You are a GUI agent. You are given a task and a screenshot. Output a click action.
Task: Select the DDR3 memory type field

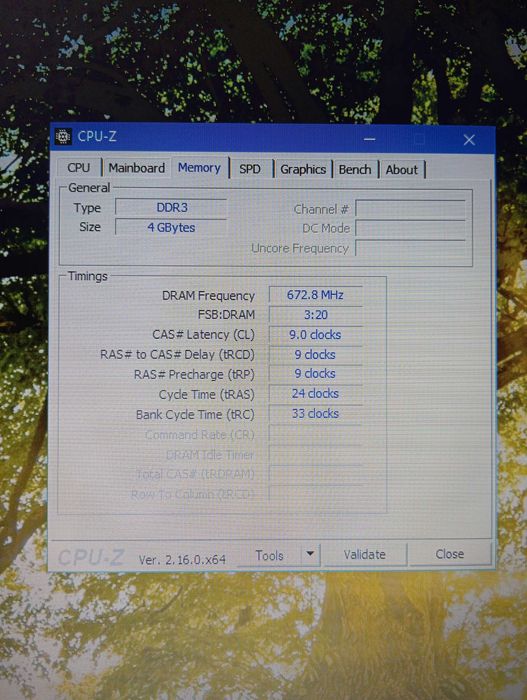tap(171, 208)
